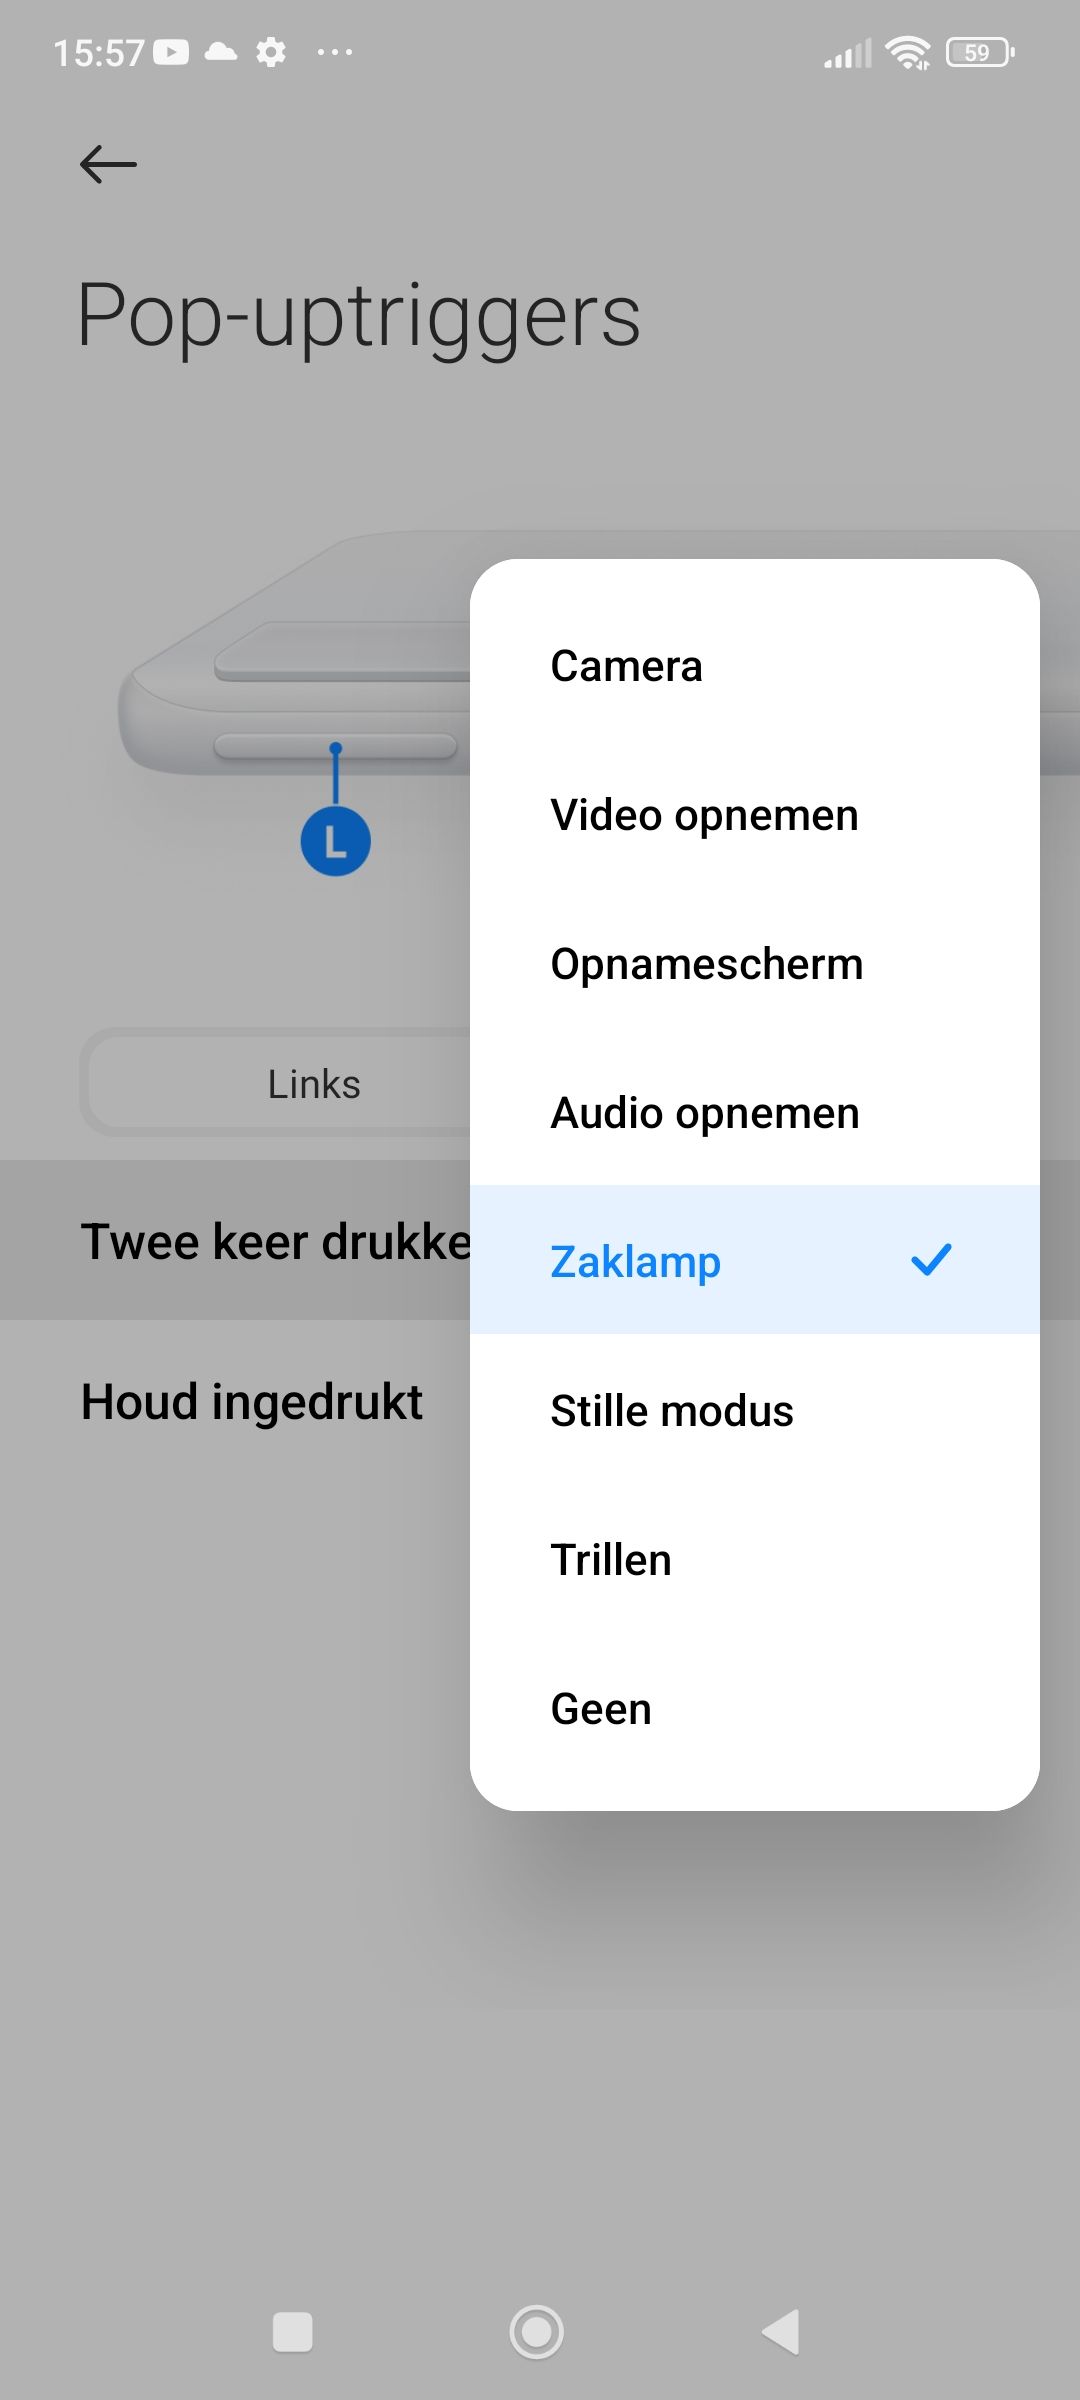Tap the battery indicator icon

980,52
